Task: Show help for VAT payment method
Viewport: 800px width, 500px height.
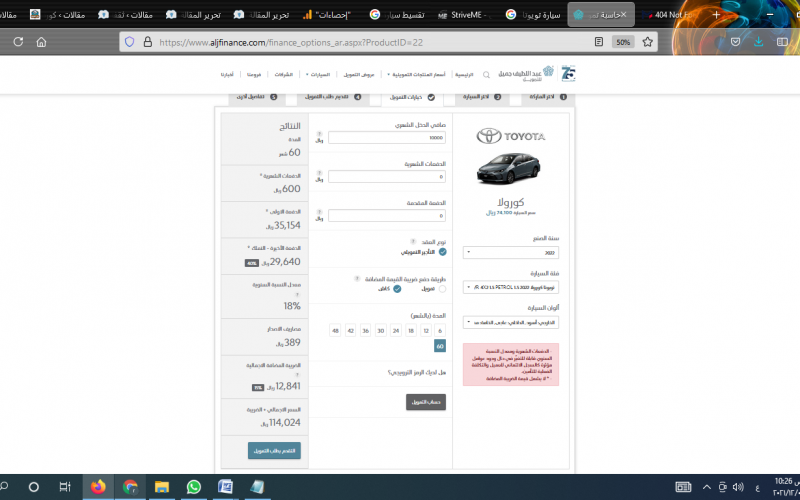Action: click(x=357, y=279)
